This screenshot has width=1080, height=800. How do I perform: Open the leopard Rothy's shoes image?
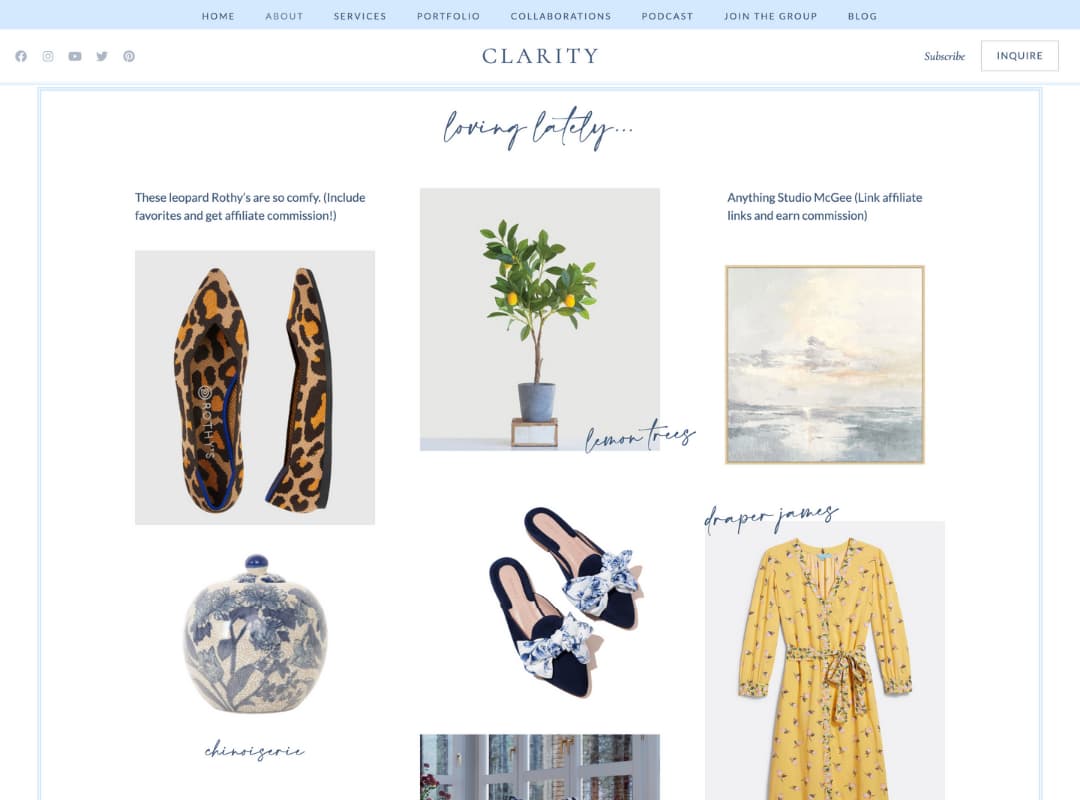point(255,387)
